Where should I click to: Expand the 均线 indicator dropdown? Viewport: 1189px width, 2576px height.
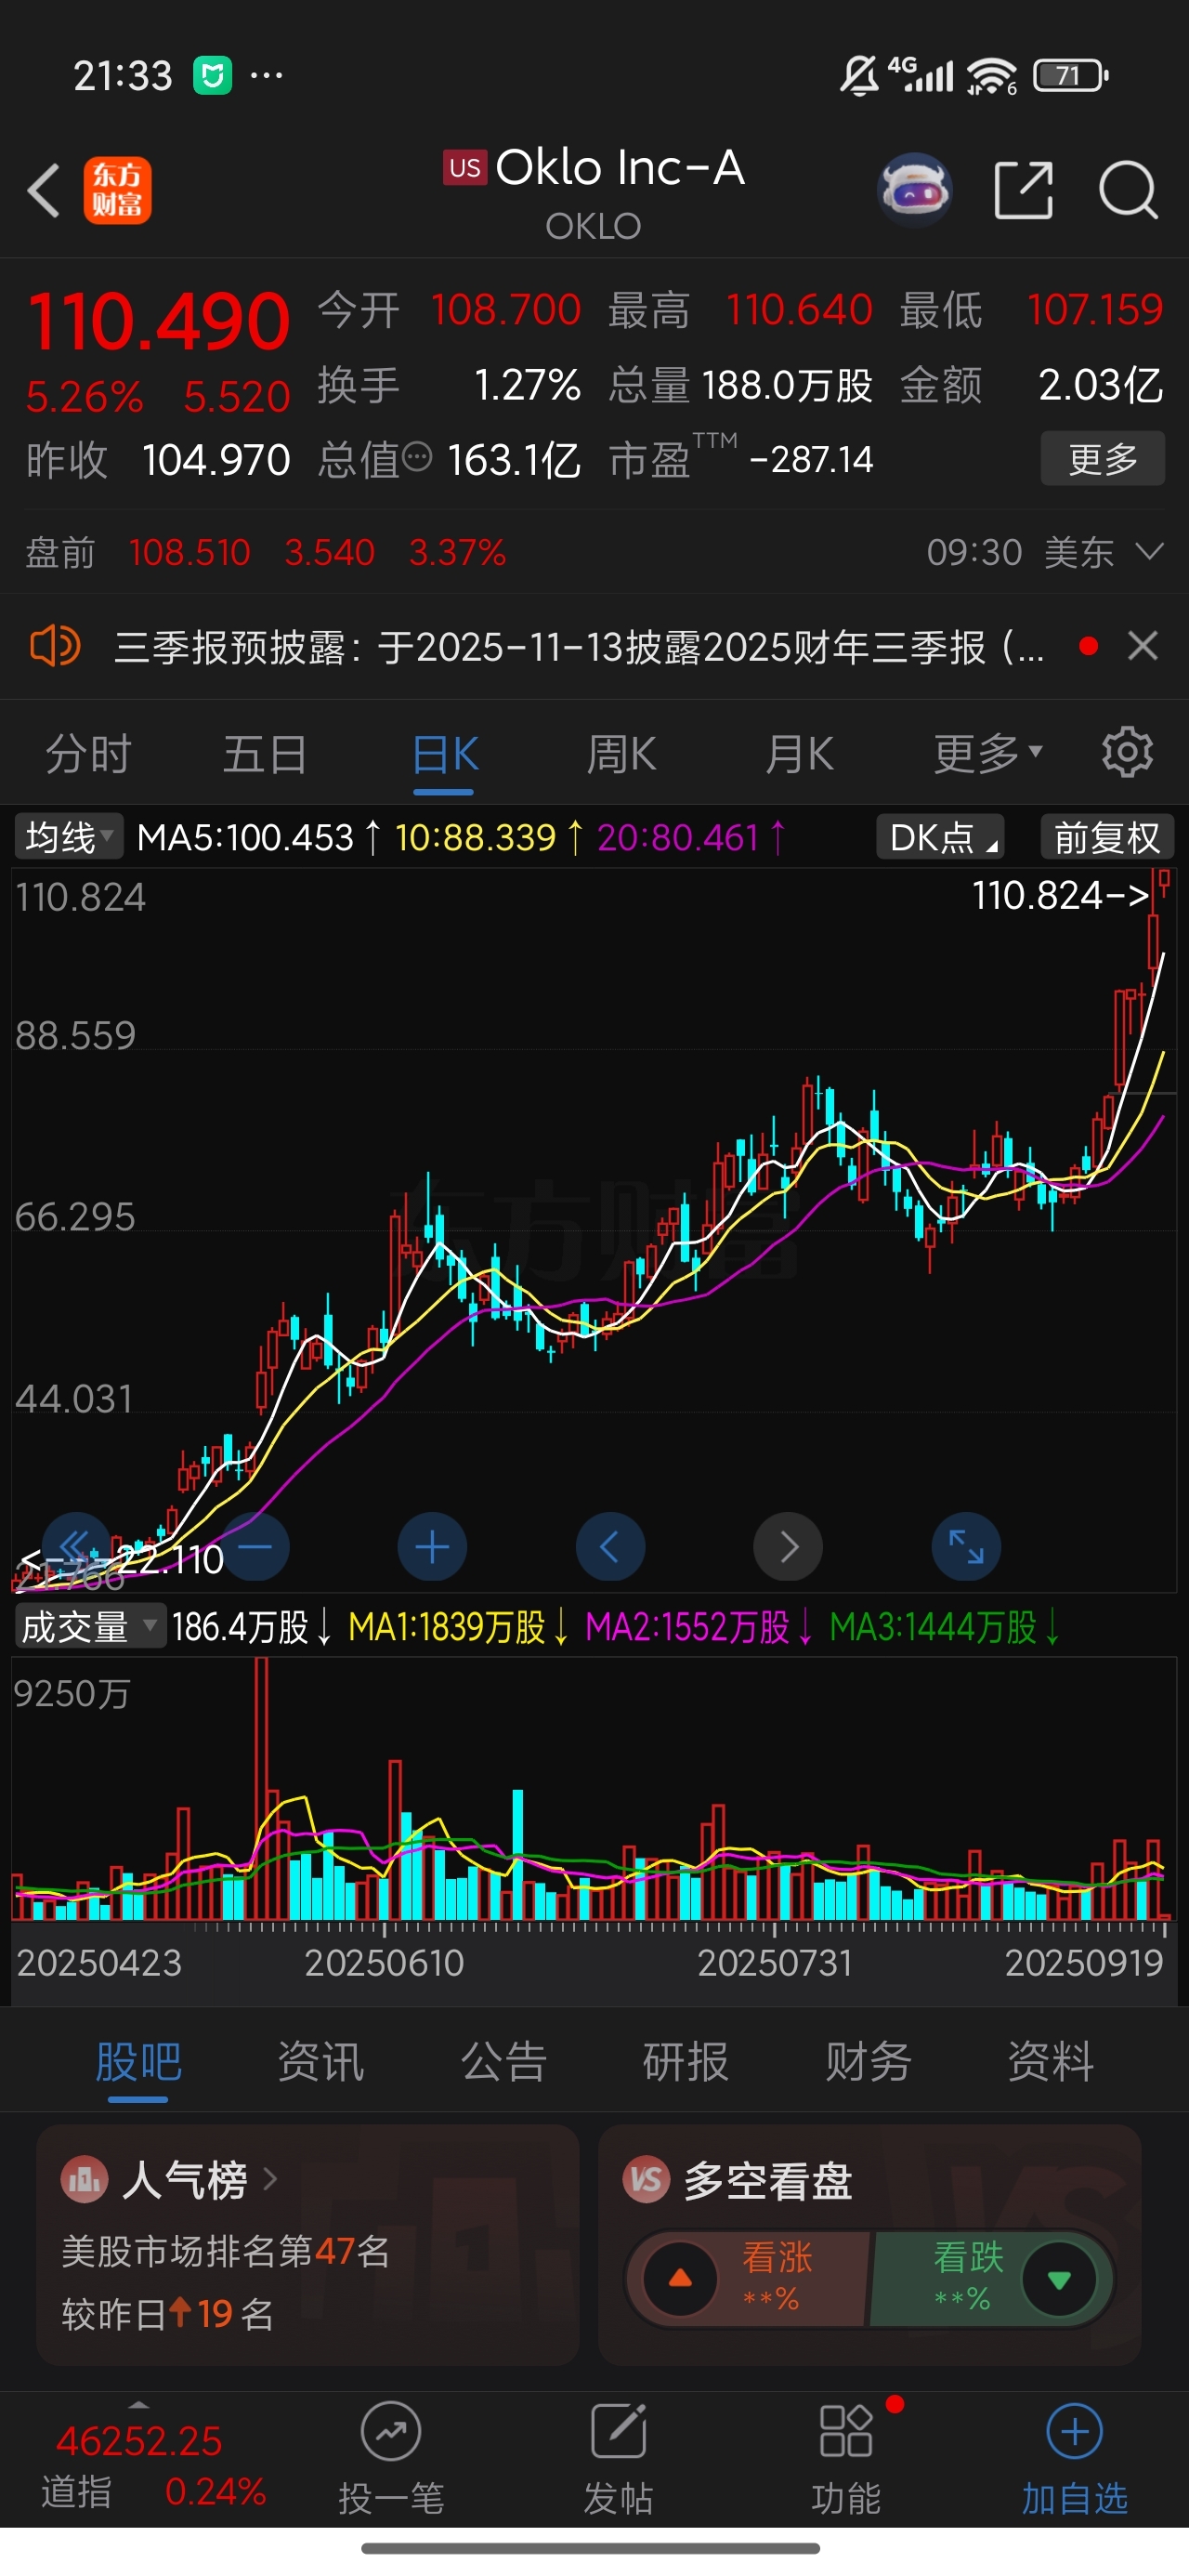click(x=68, y=837)
